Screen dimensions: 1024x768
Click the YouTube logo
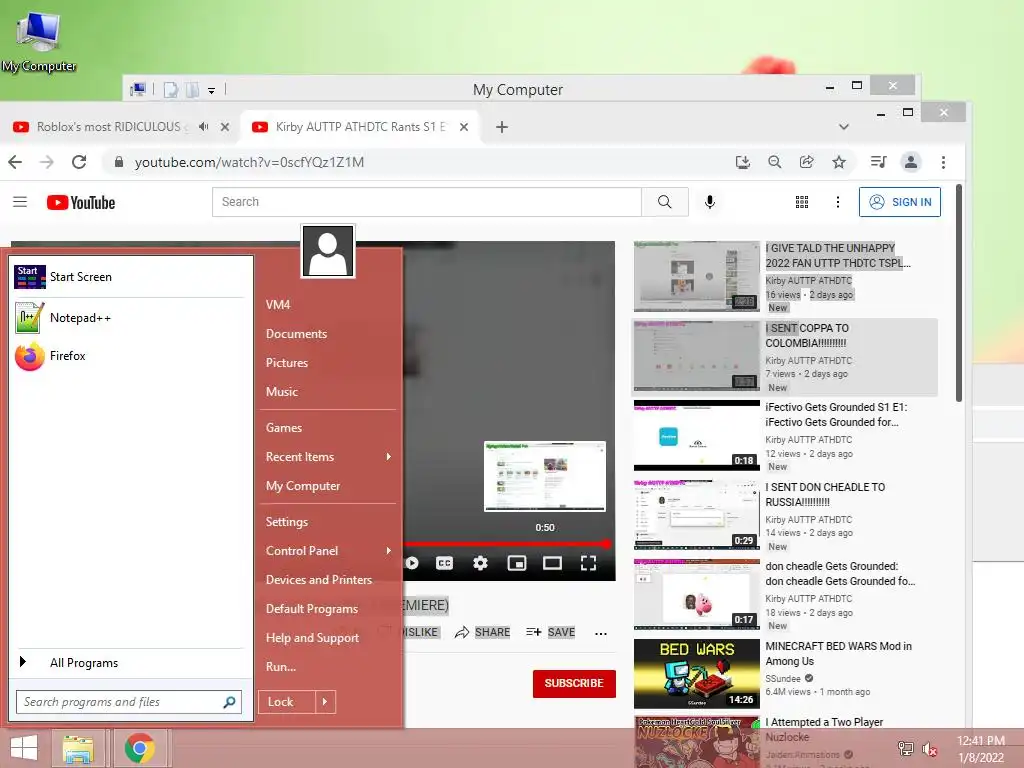click(81, 202)
